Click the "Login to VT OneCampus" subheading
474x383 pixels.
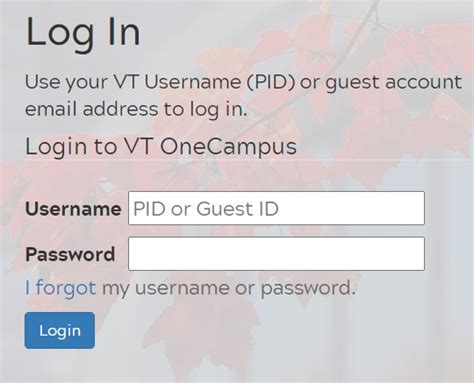[161, 147]
